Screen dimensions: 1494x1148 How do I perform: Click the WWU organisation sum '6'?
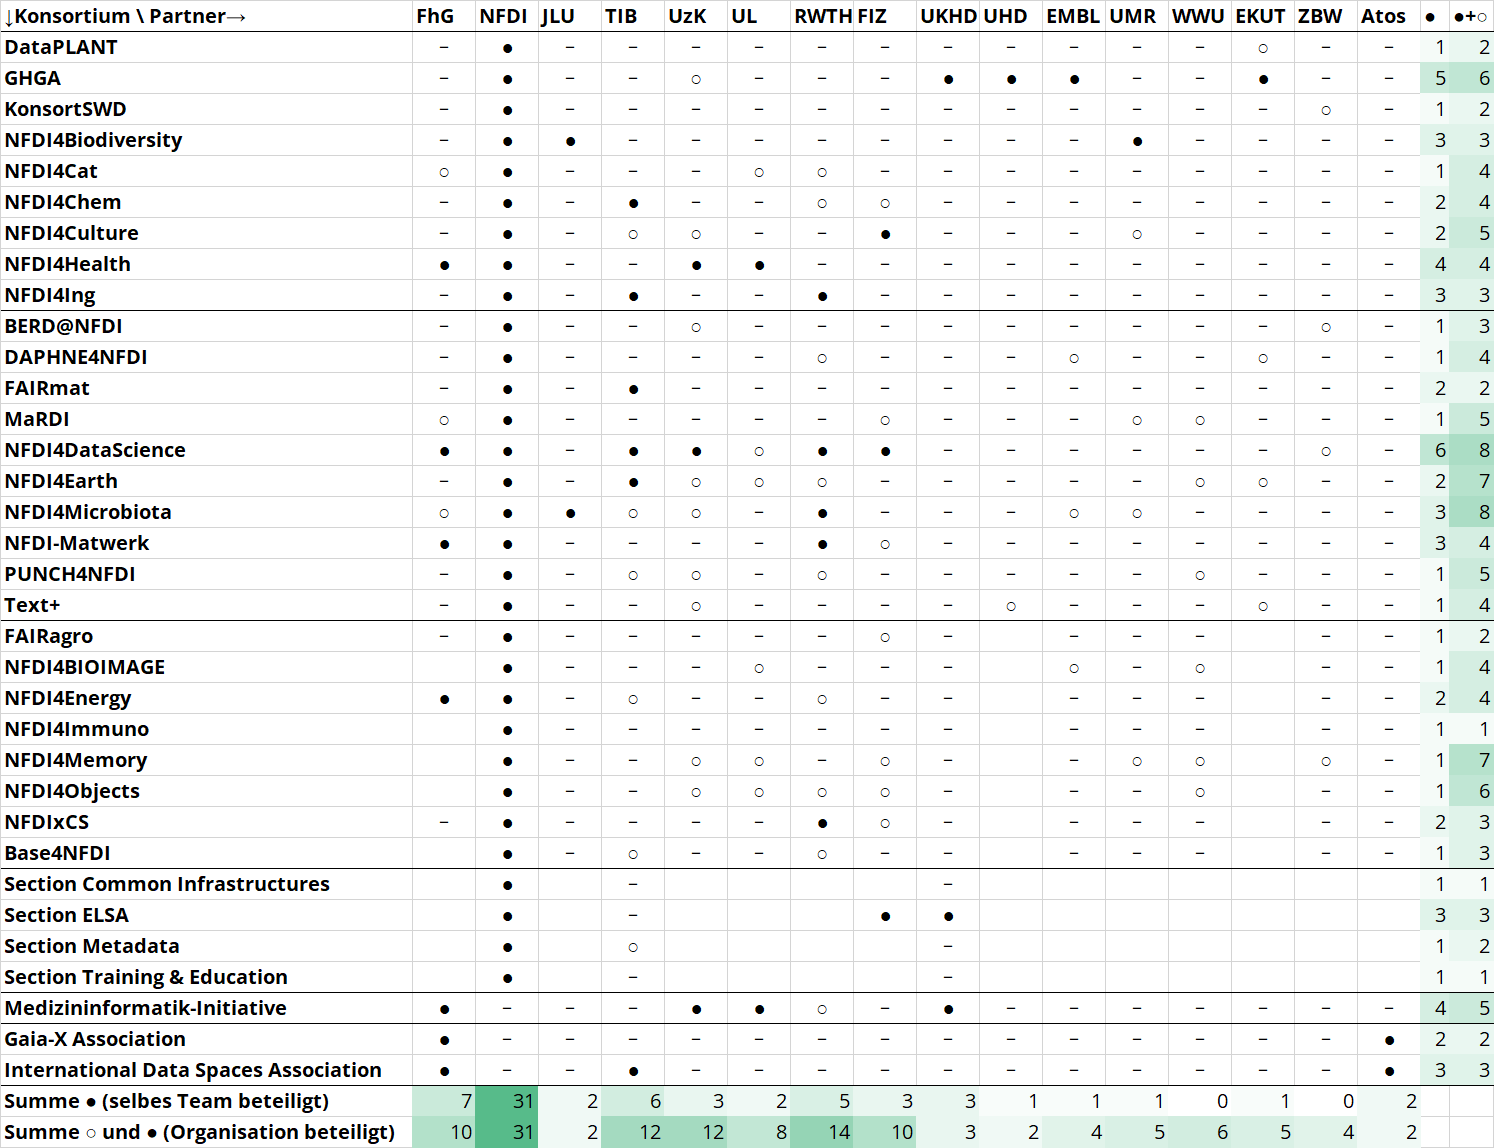[x=1200, y=1132]
